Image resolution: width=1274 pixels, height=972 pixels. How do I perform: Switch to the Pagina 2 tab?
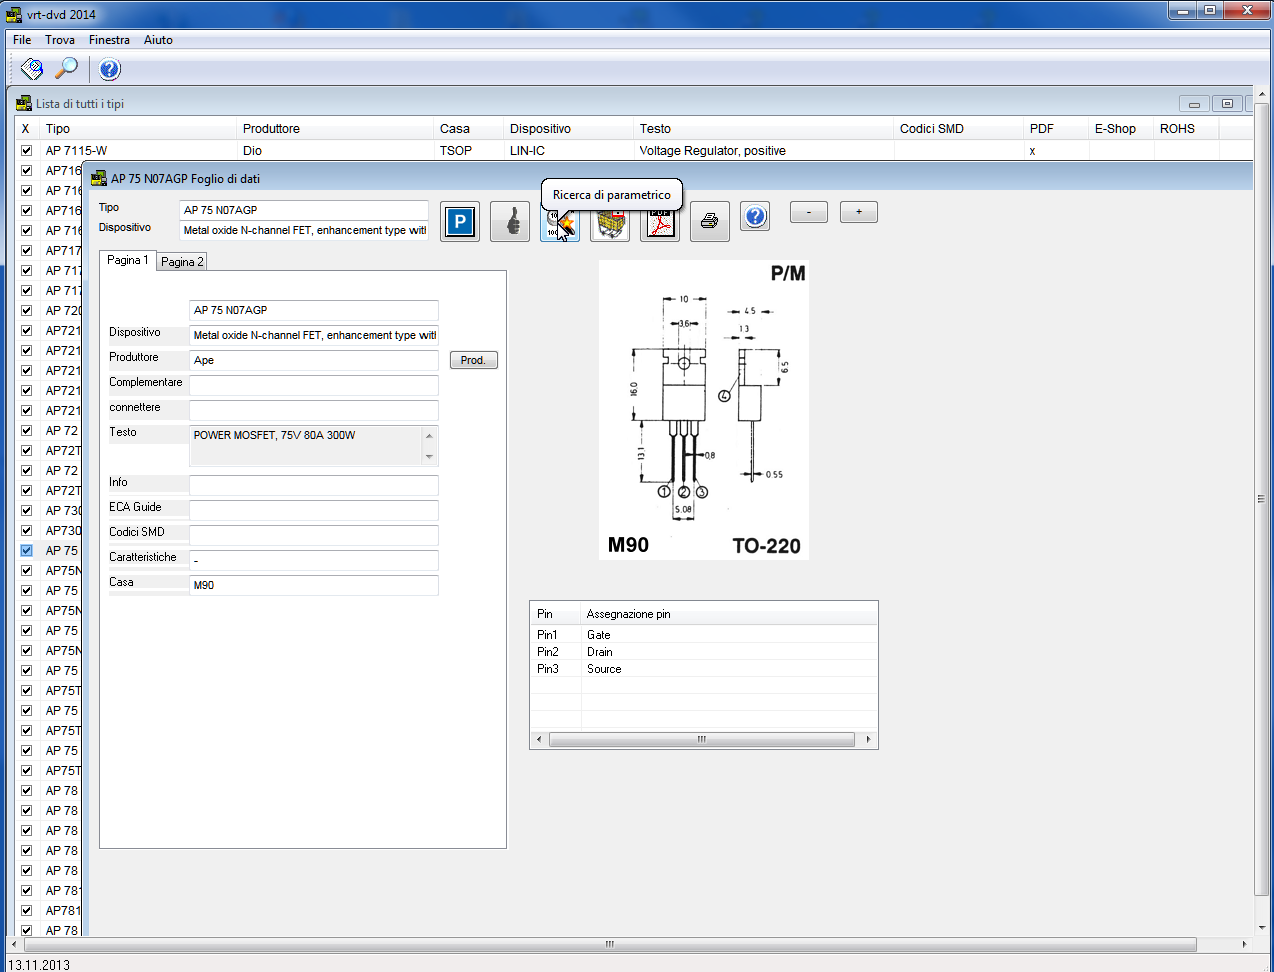tap(182, 262)
